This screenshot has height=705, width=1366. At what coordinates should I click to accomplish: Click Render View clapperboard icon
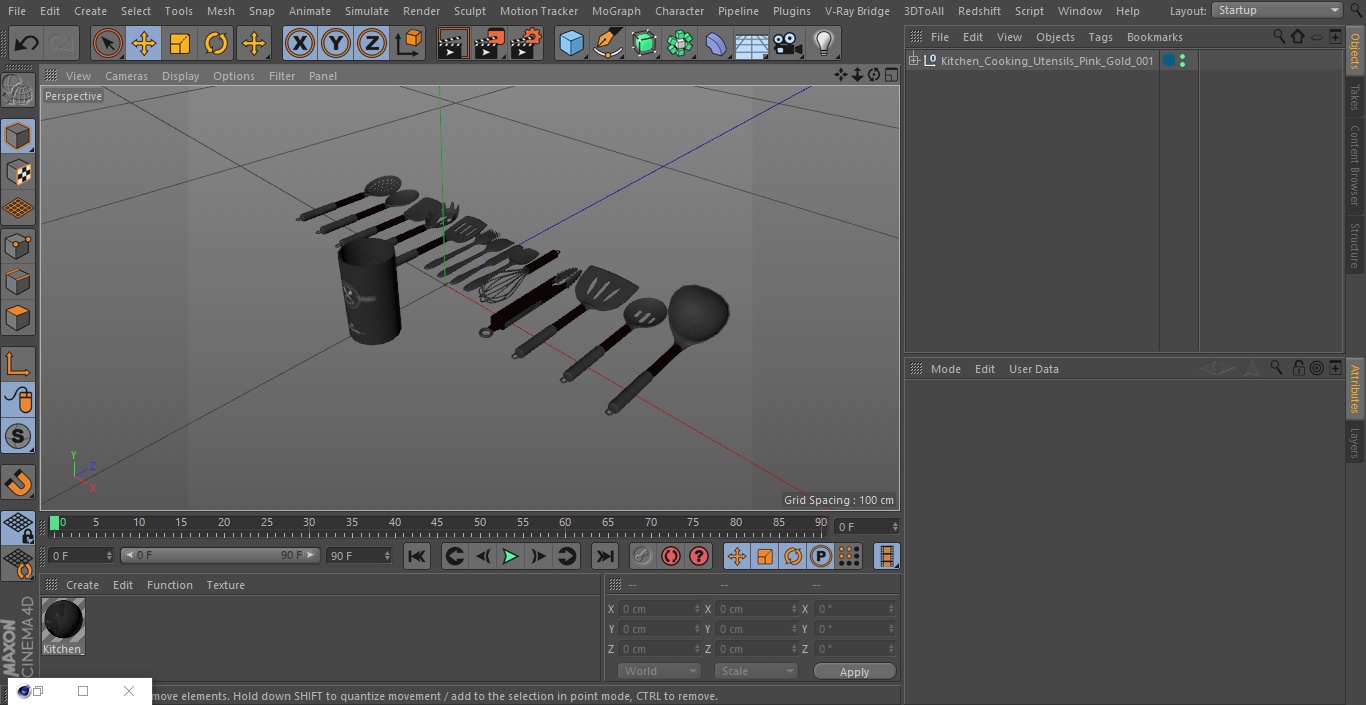453,43
